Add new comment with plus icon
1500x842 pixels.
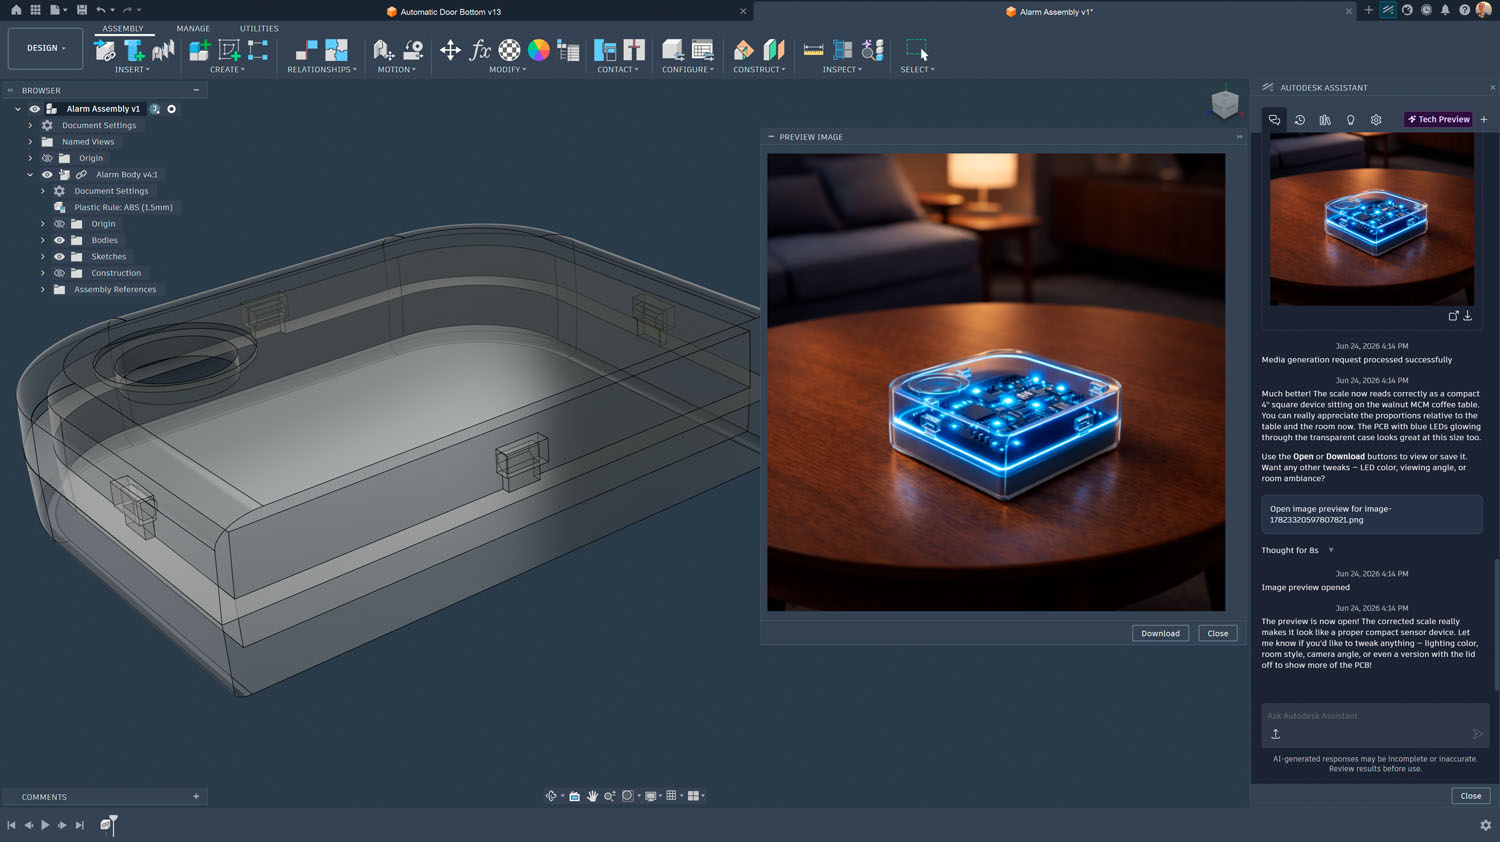point(196,797)
